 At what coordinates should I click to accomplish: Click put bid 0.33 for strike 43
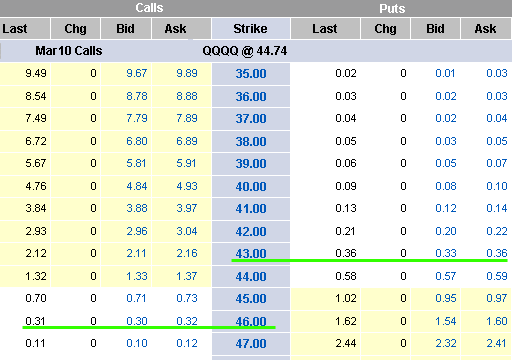[x=446, y=253]
